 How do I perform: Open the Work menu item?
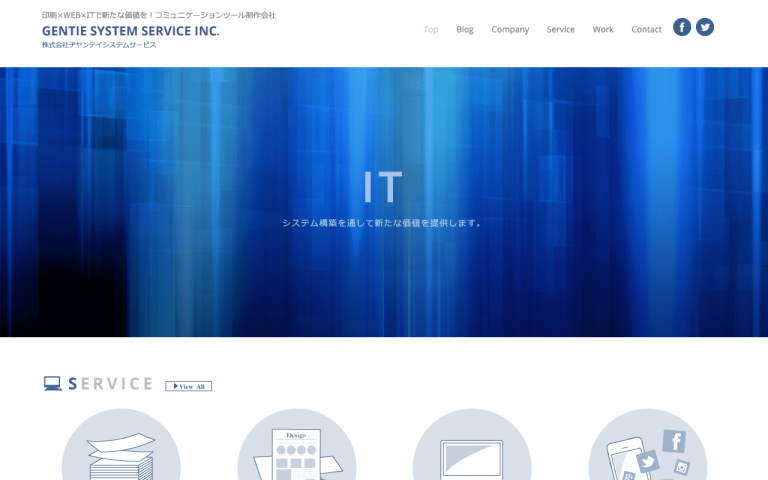coord(603,29)
